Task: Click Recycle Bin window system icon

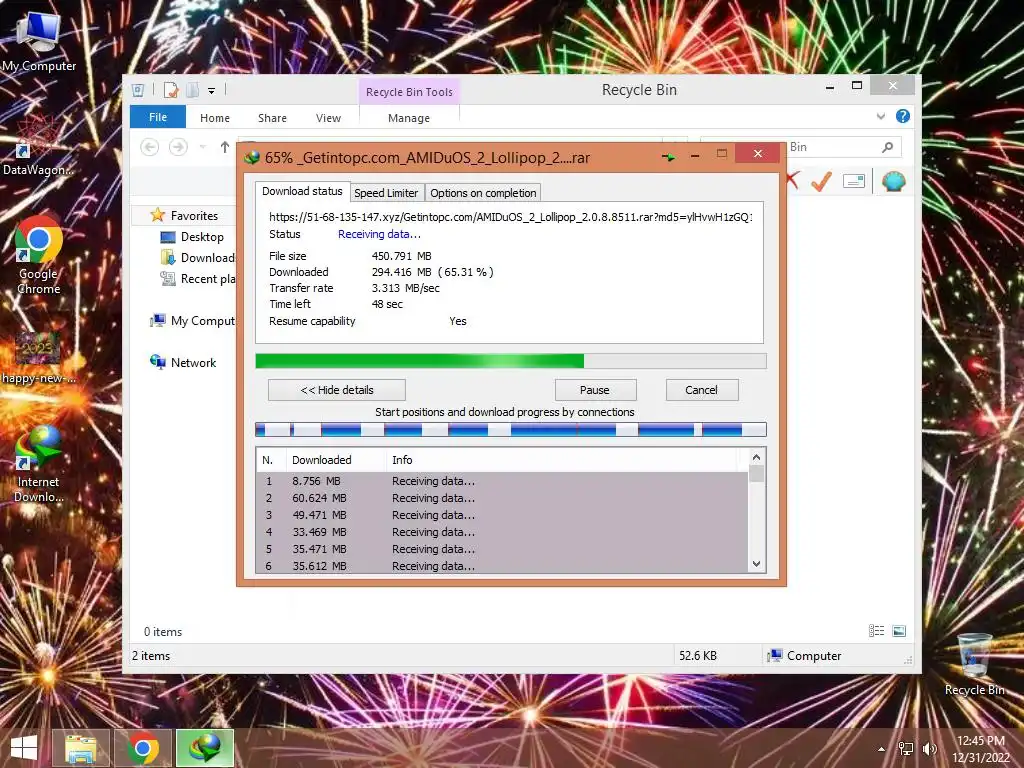Action: (x=138, y=90)
